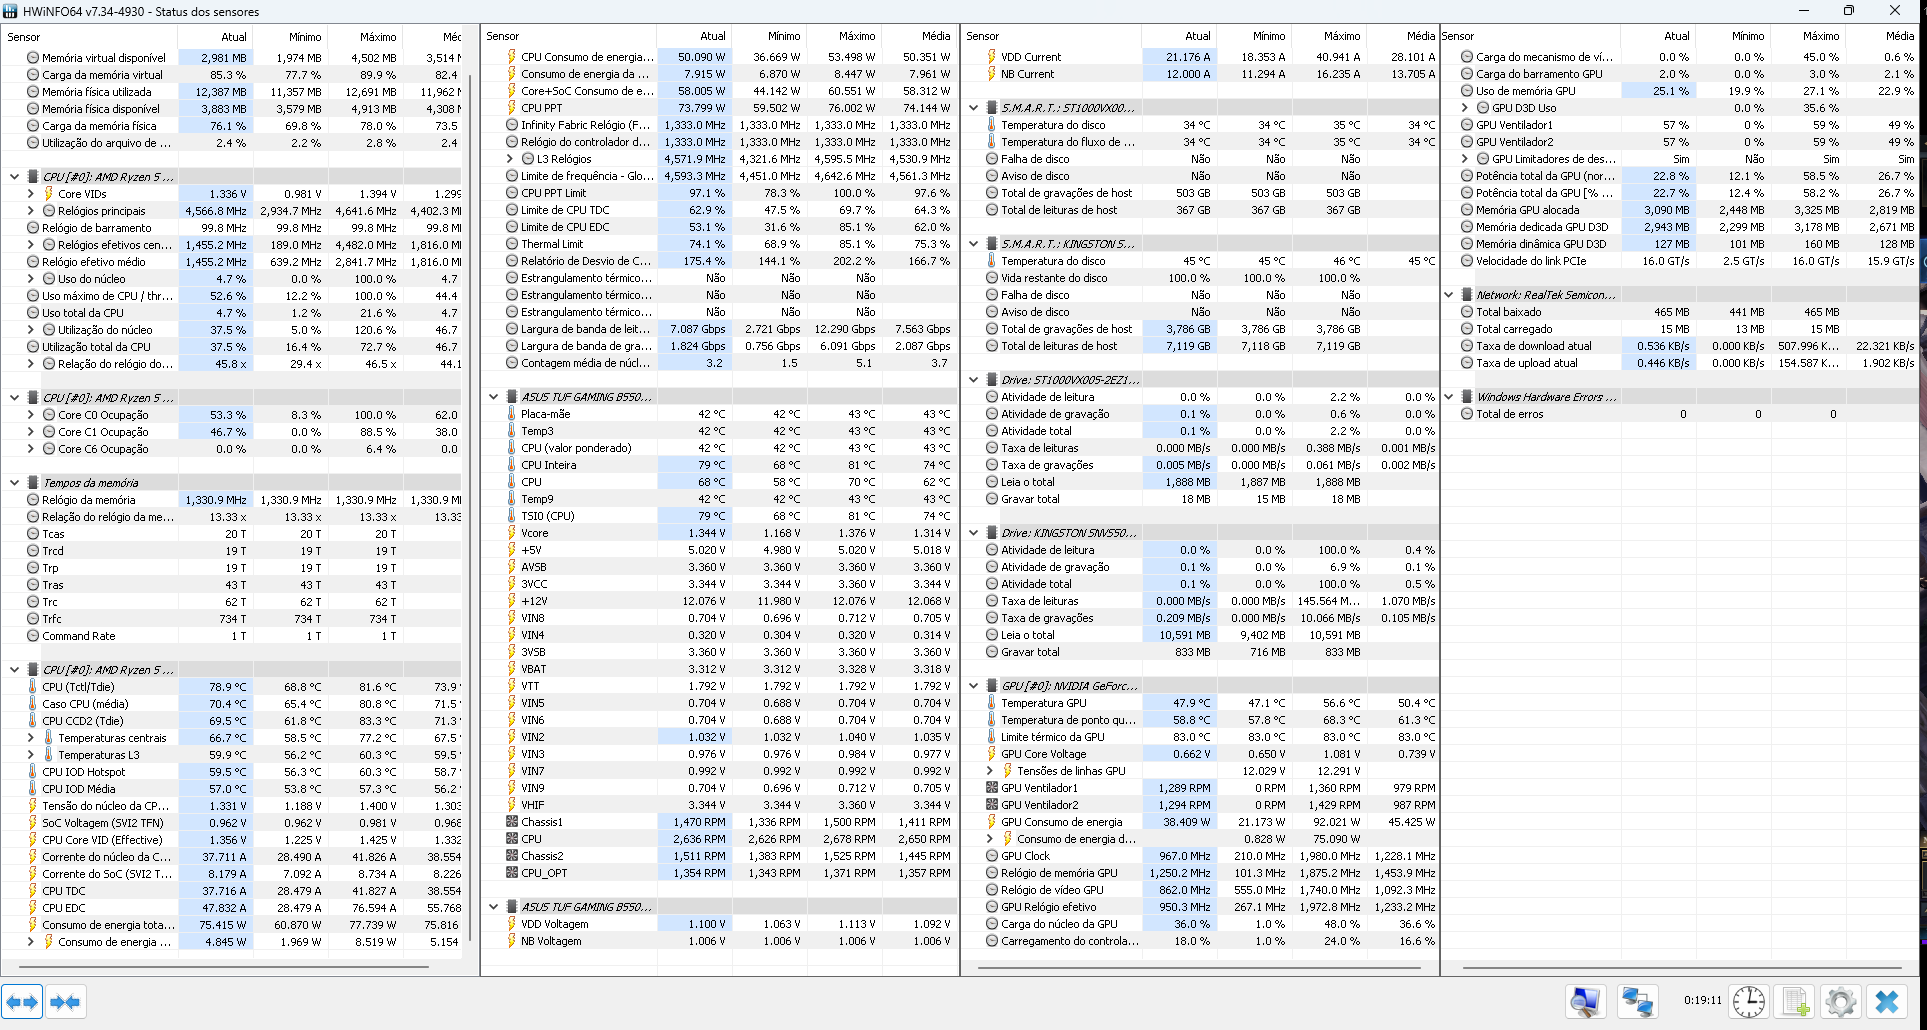Select the VBAT voltage row
Viewport: 1927px width, 1030px height.
click(719, 669)
